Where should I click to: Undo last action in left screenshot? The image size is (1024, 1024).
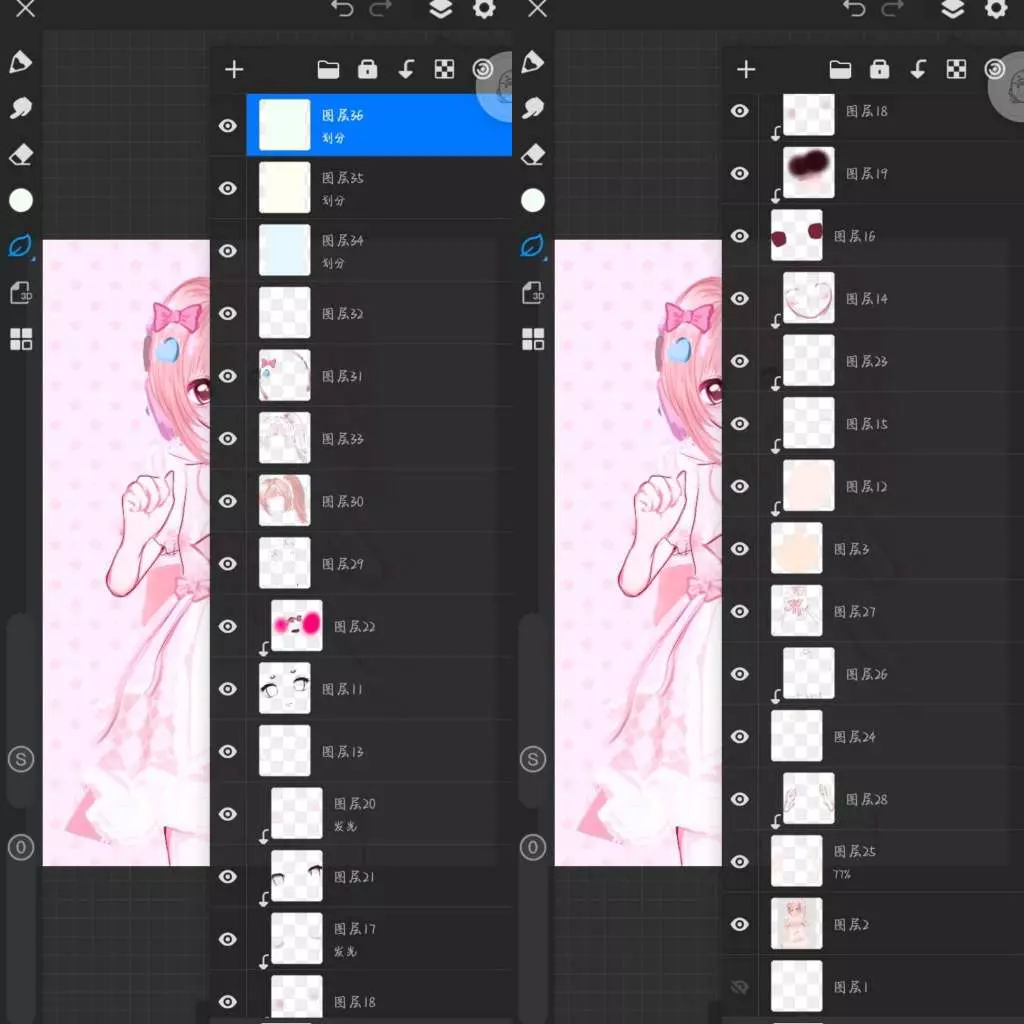point(342,8)
